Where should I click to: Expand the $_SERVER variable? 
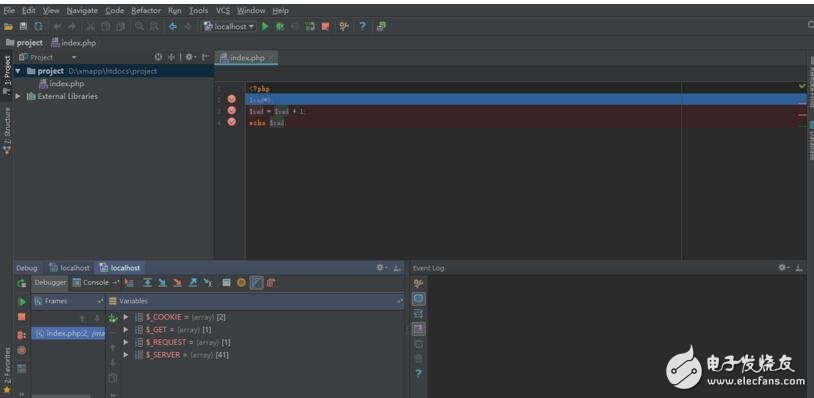click(x=126, y=355)
